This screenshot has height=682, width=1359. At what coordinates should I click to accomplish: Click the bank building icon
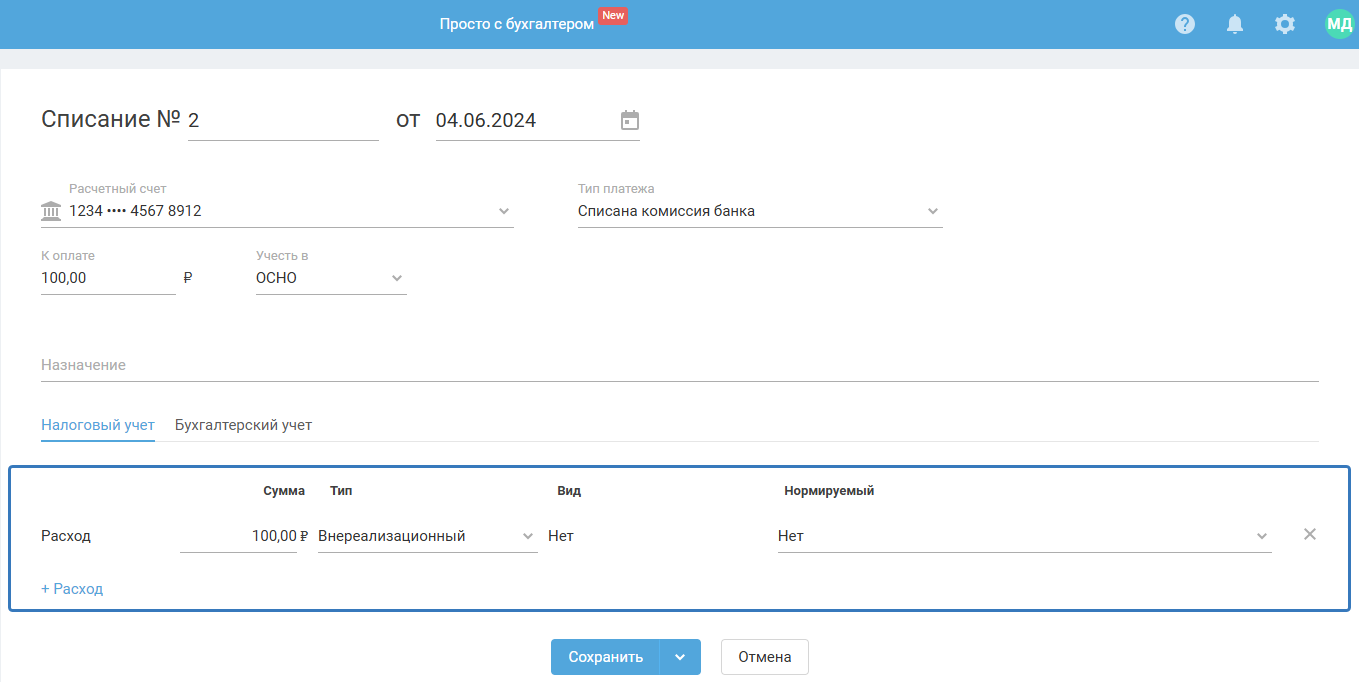click(x=51, y=211)
